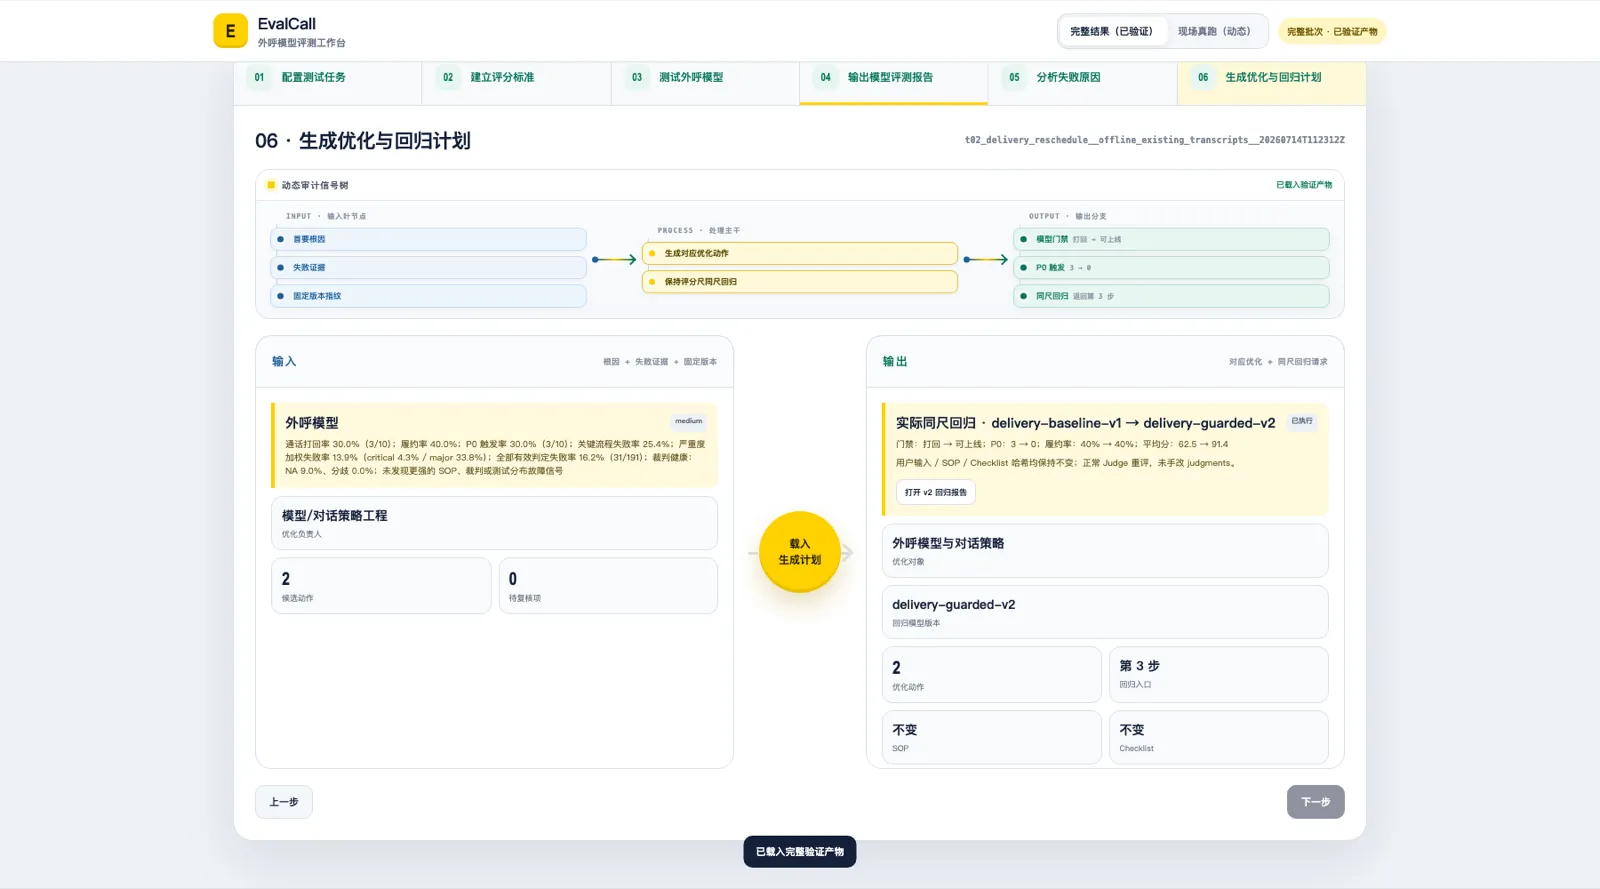Click the transcript run ID text
The image size is (1600, 889).
tap(1154, 140)
